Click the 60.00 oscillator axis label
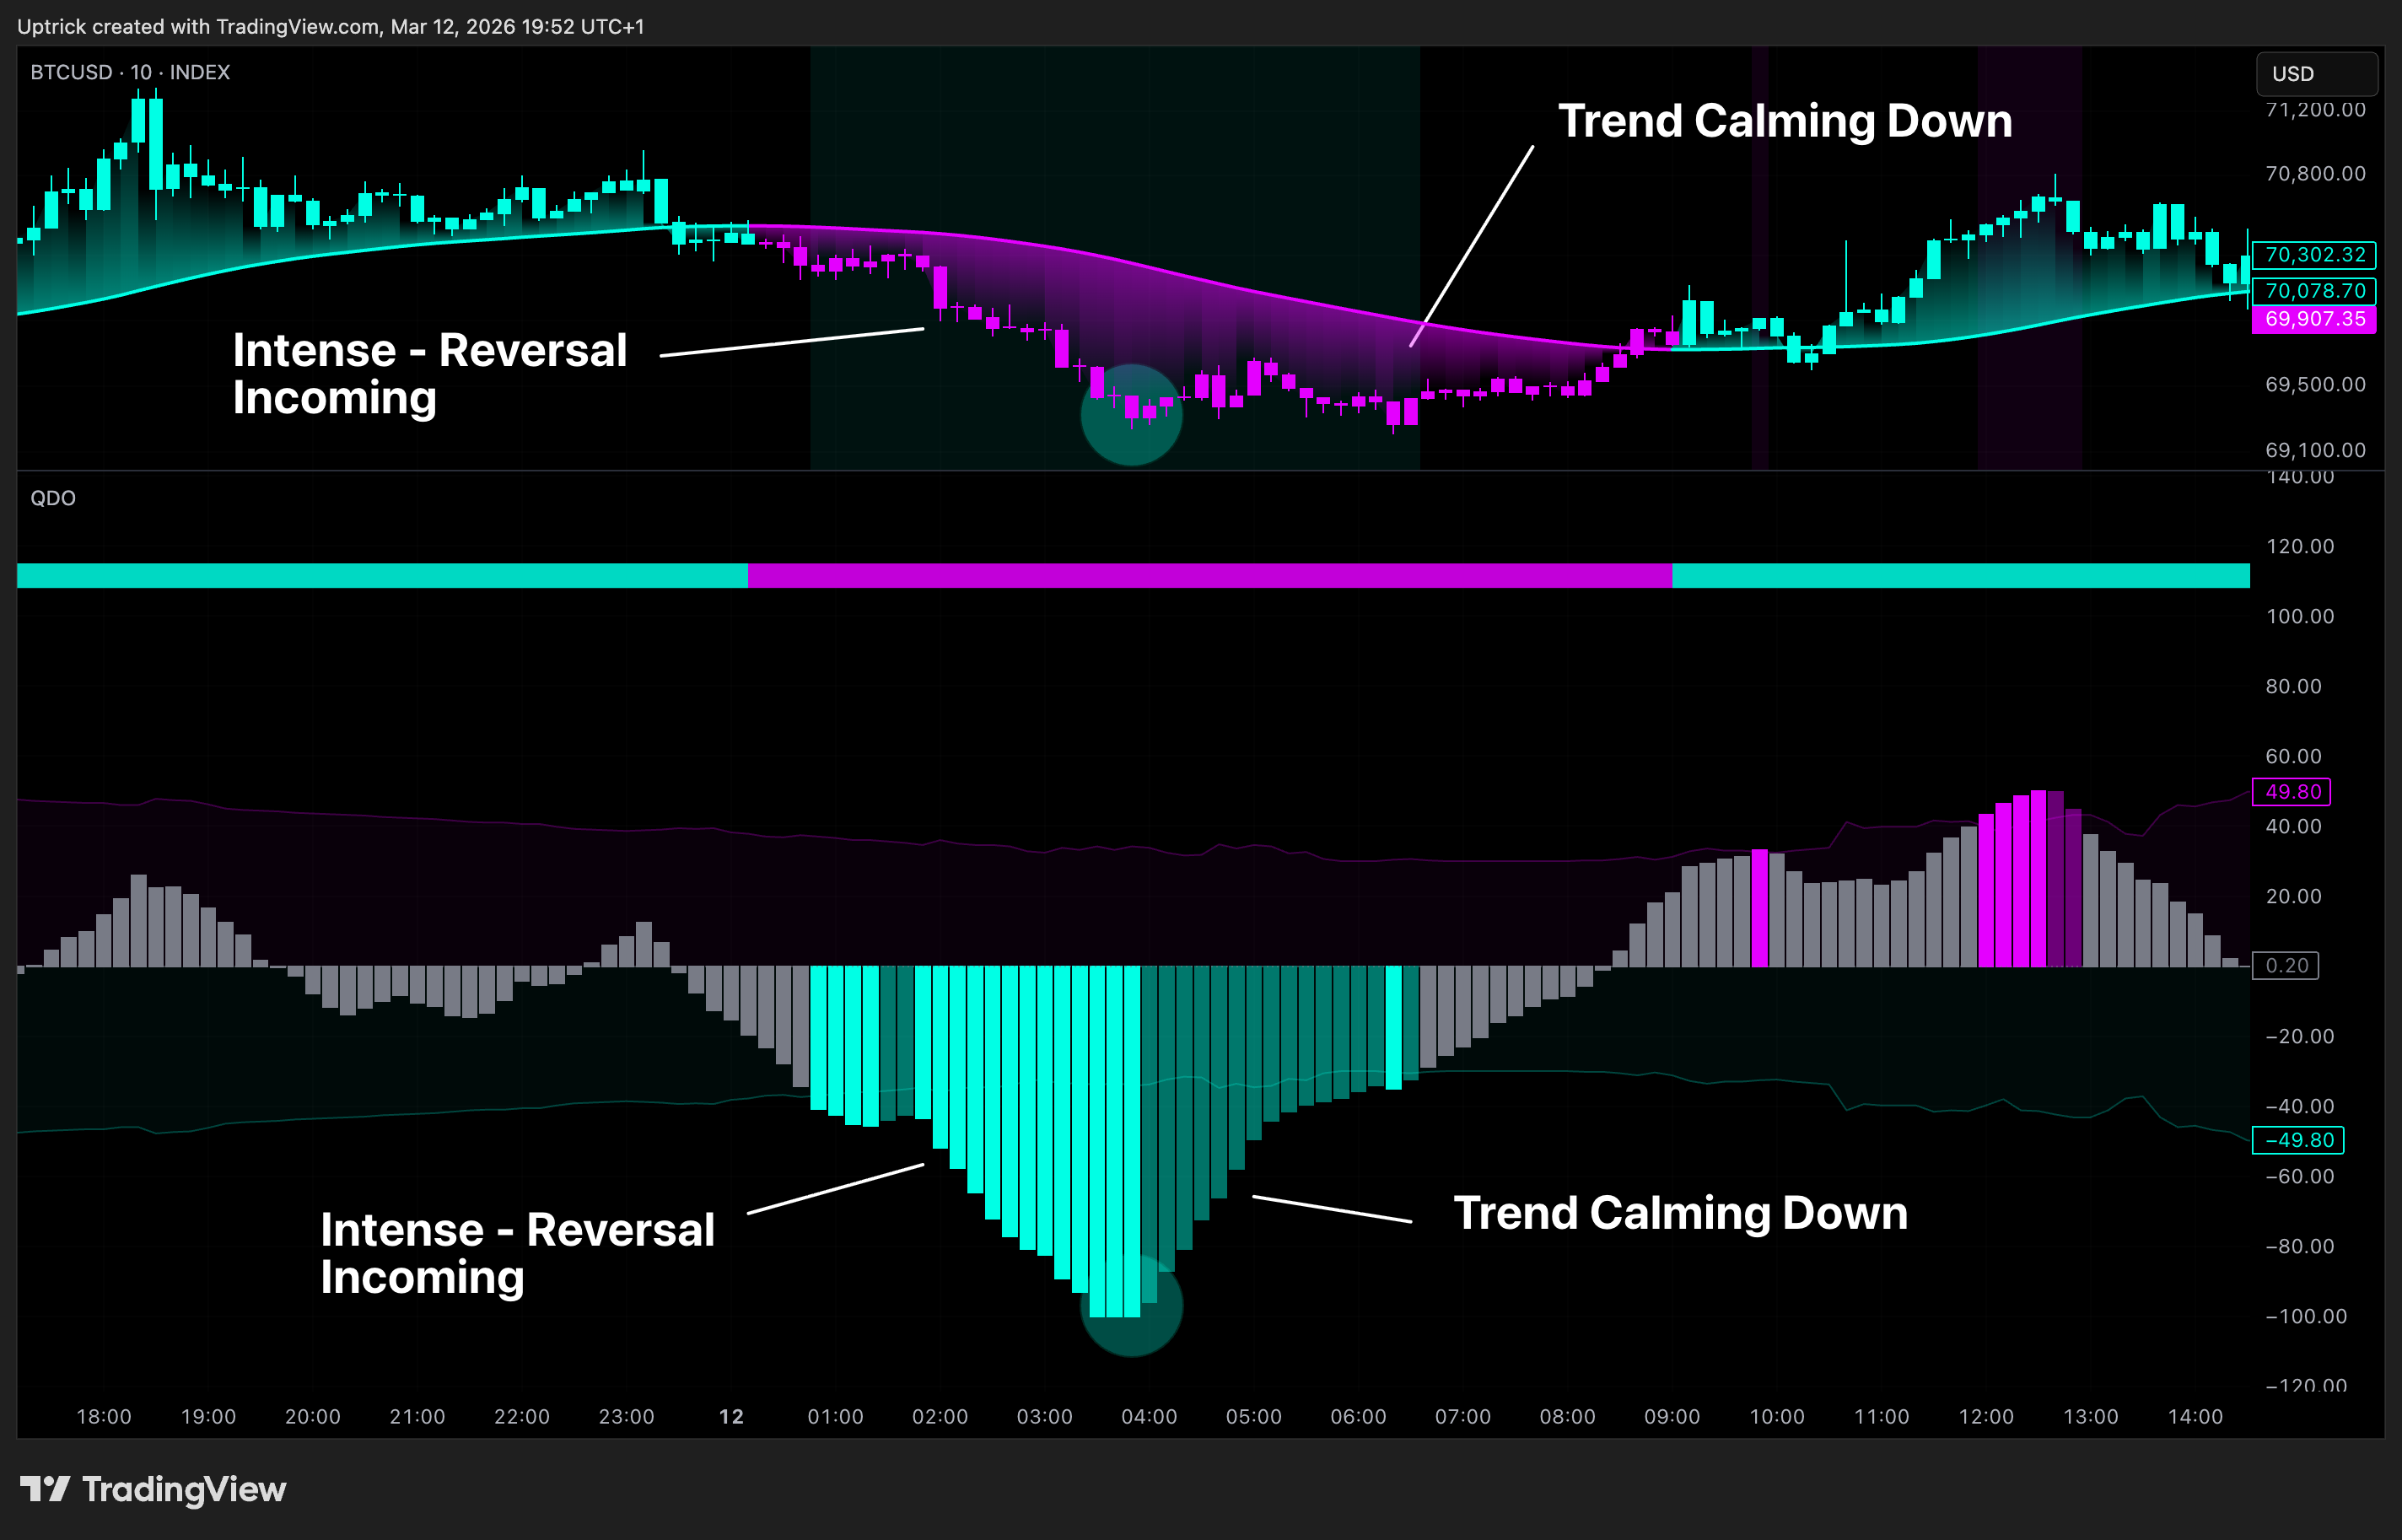The height and width of the screenshot is (1540, 2402). pos(2293,756)
